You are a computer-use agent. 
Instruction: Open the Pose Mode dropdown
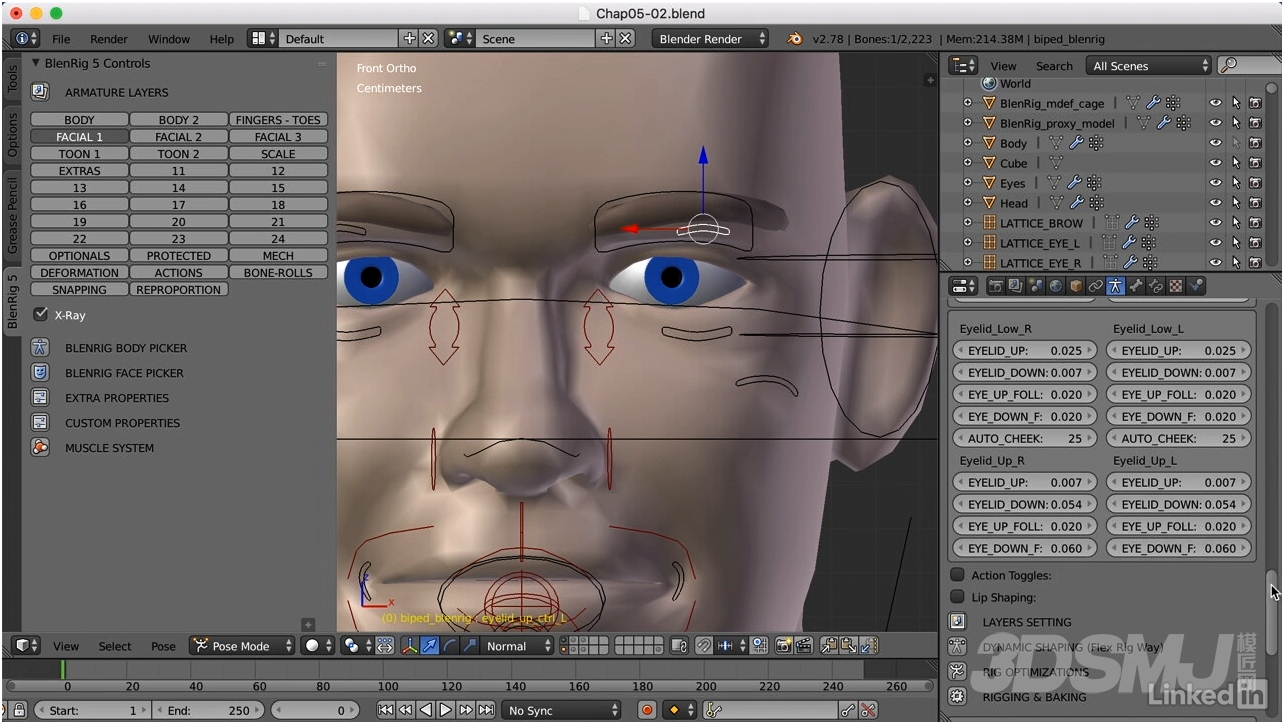click(x=243, y=646)
